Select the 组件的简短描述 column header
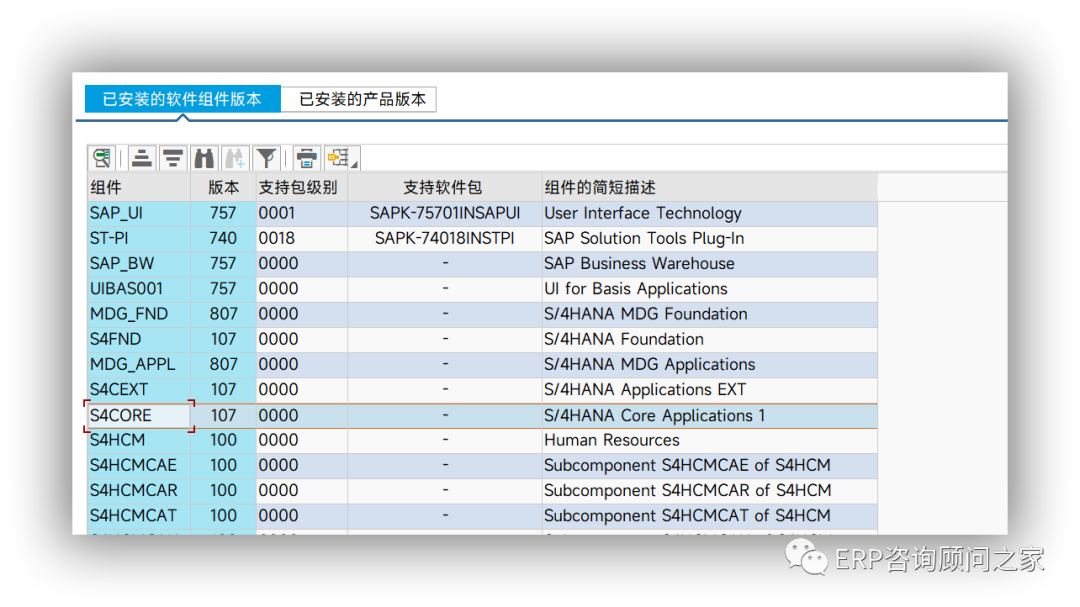This screenshot has height=607, width=1080. click(709, 187)
